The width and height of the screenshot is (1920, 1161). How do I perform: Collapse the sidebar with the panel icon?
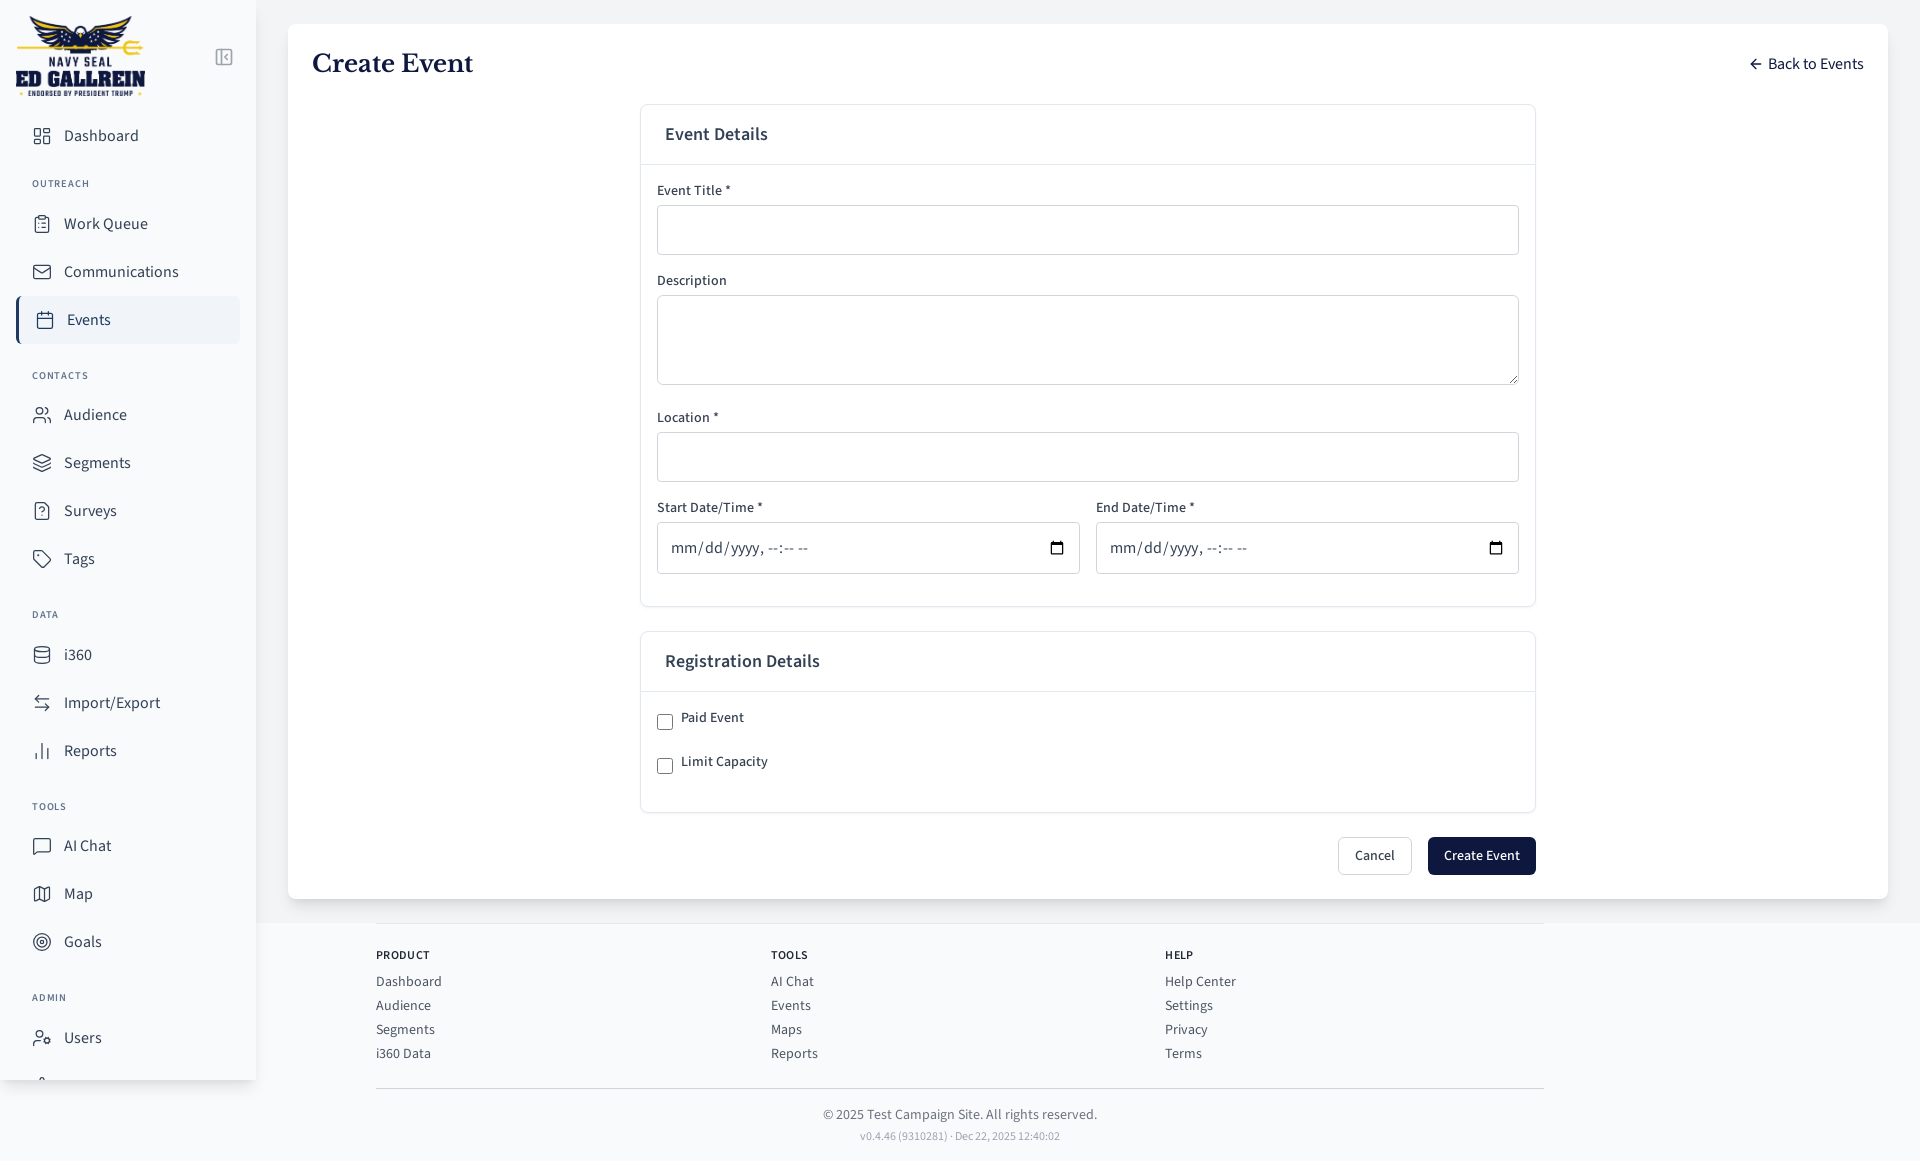(x=224, y=57)
